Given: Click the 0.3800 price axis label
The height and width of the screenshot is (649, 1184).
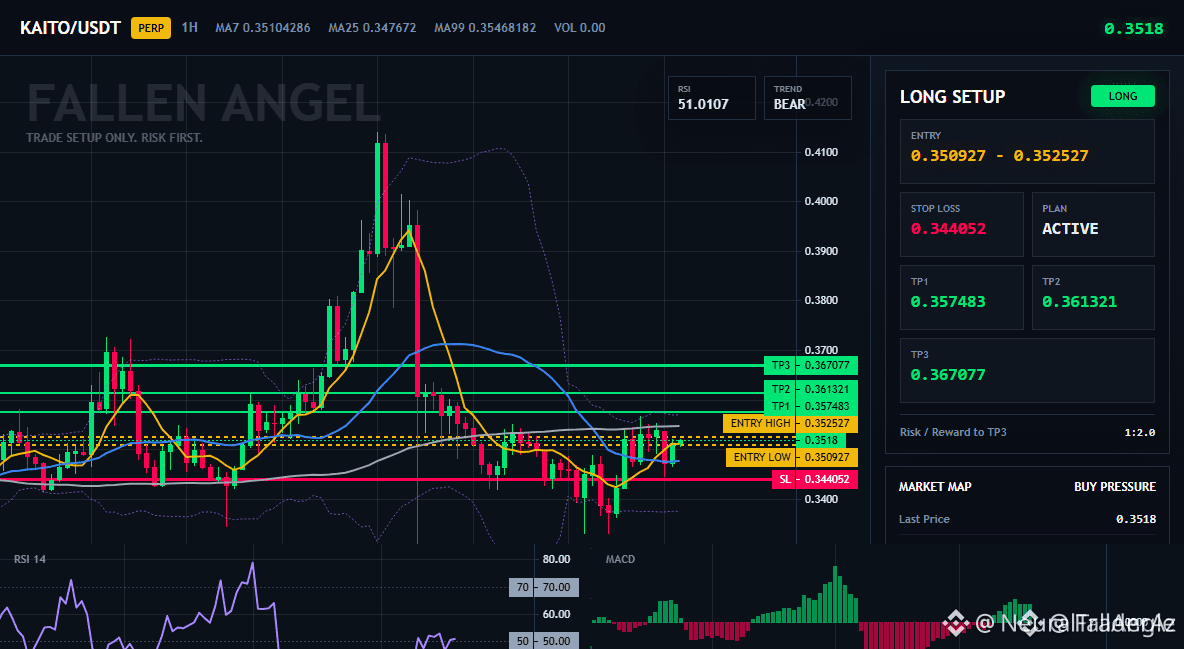Looking at the screenshot, I should (822, 300).
